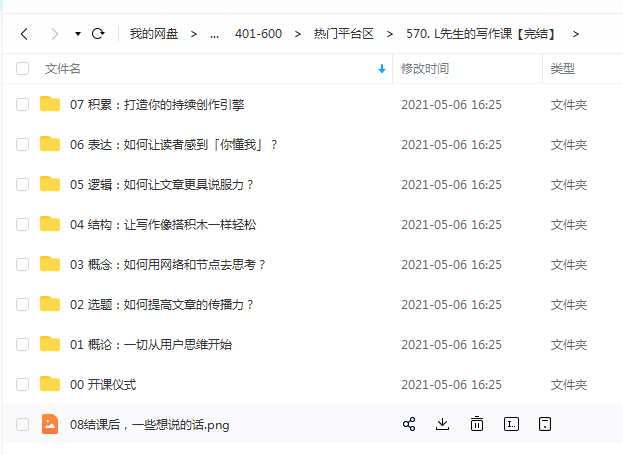Open 07 积累：打造你的持续创作引擎

point(157,105)
